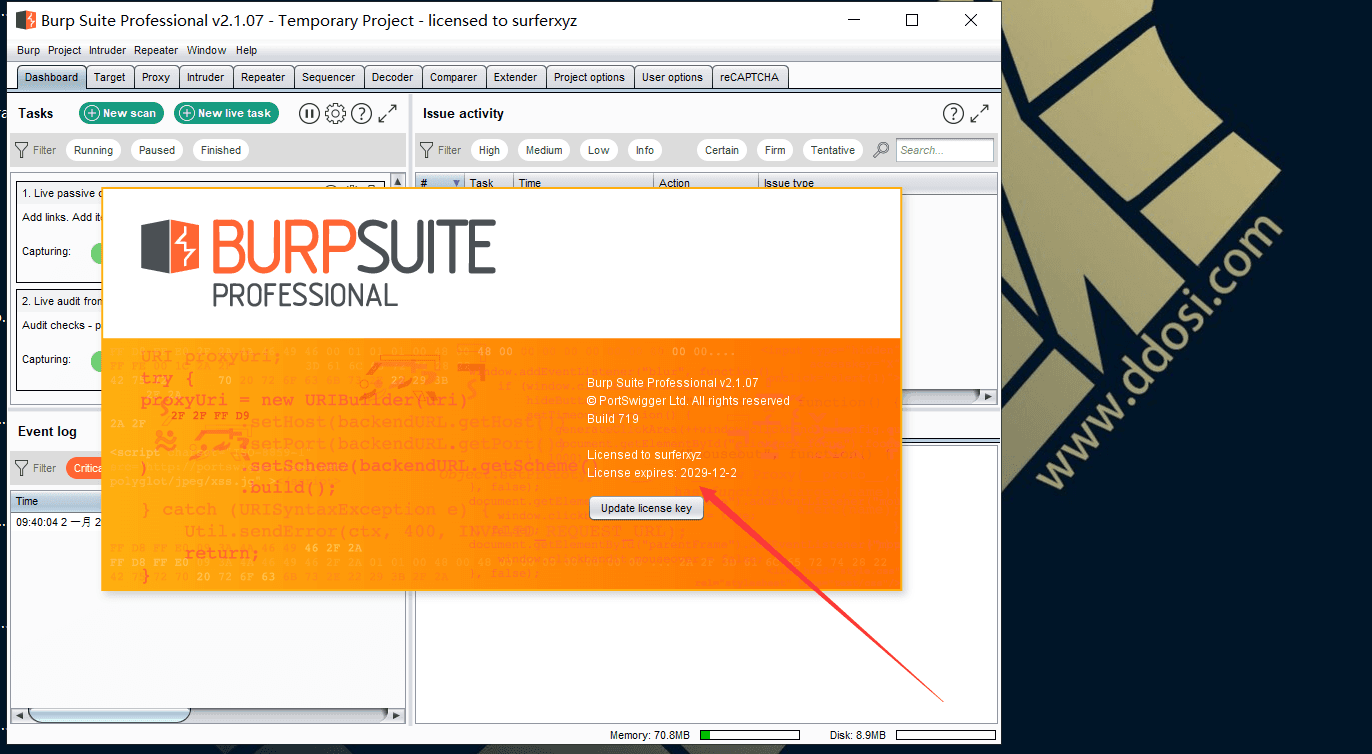1372x754 pixels.
Task: Select the 2. Live audit task entry
Action: 60,340
